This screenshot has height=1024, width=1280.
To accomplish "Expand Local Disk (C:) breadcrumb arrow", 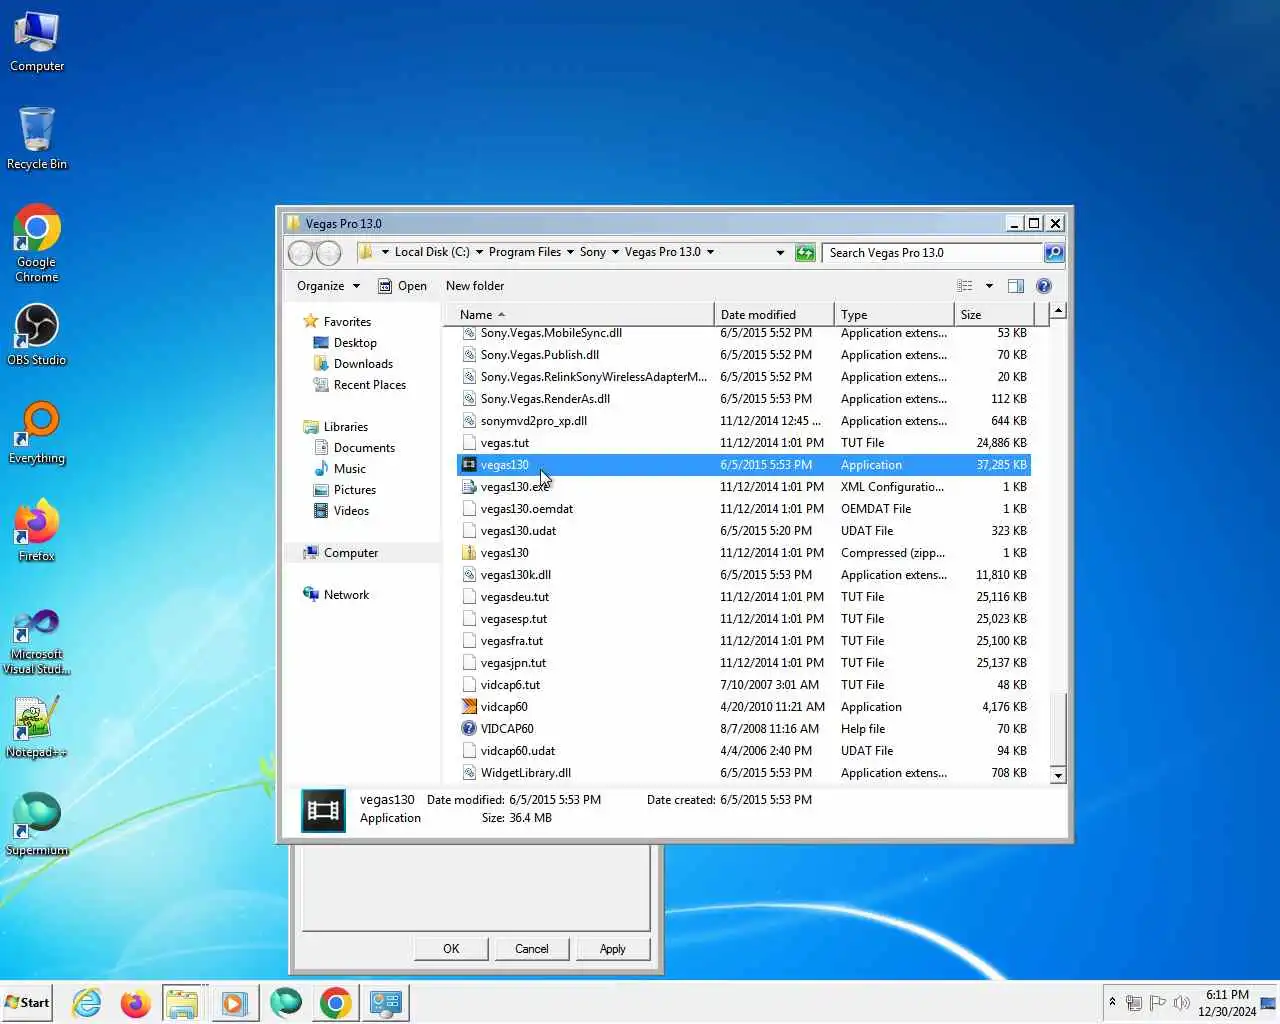I will click(479, 252).
